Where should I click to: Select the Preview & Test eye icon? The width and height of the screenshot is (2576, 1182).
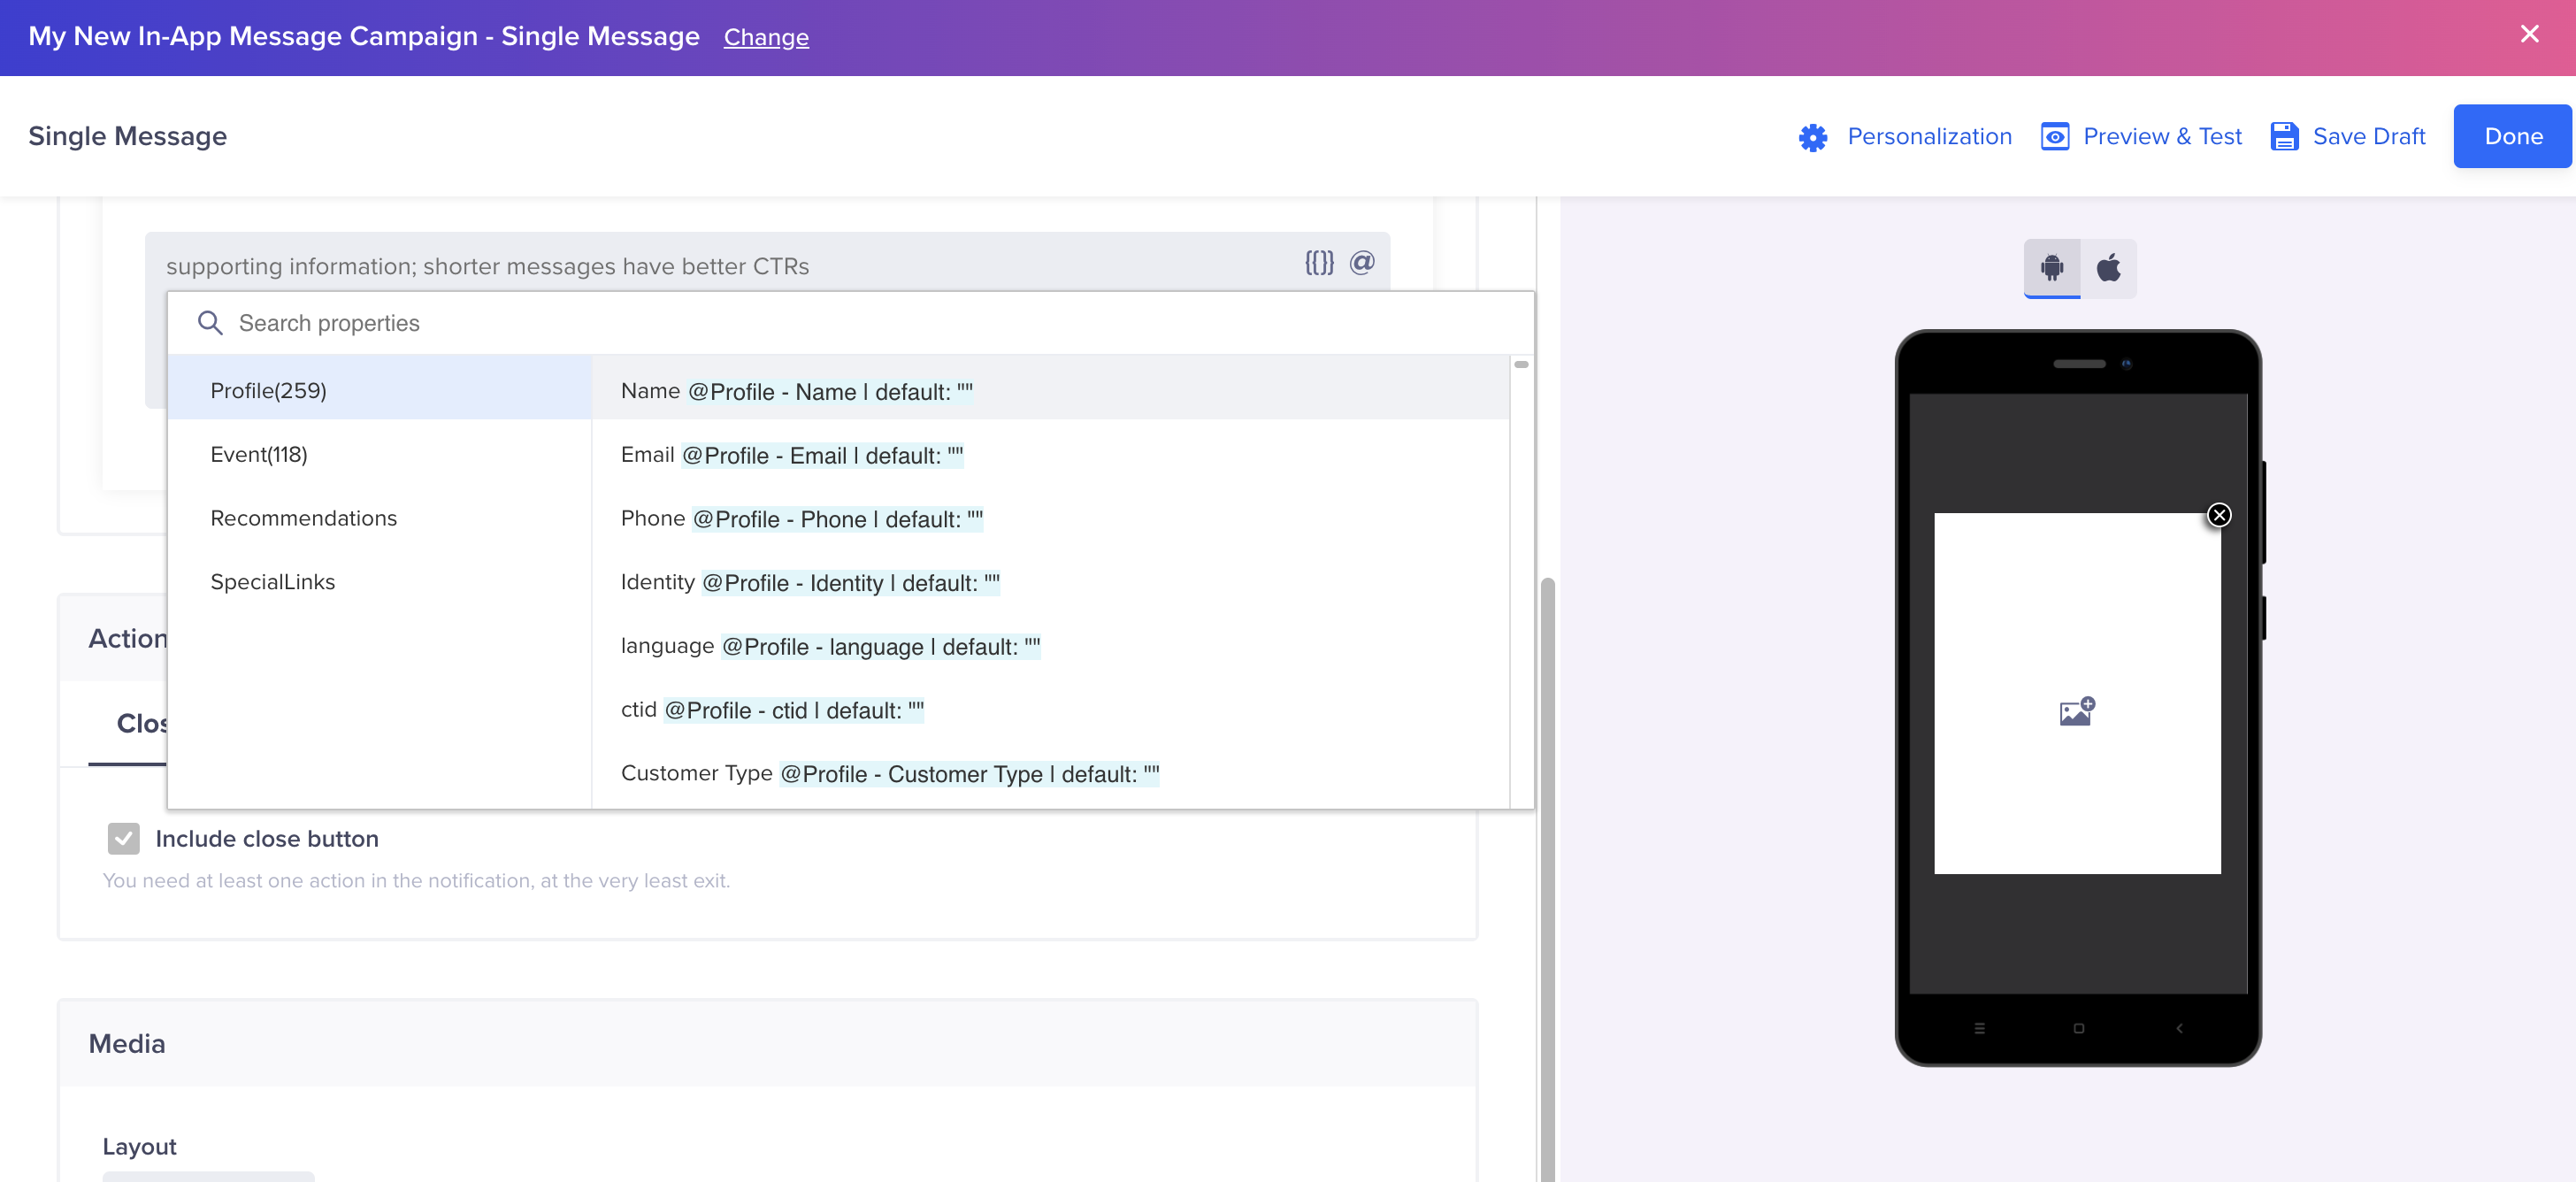(x=2055, y=136)
